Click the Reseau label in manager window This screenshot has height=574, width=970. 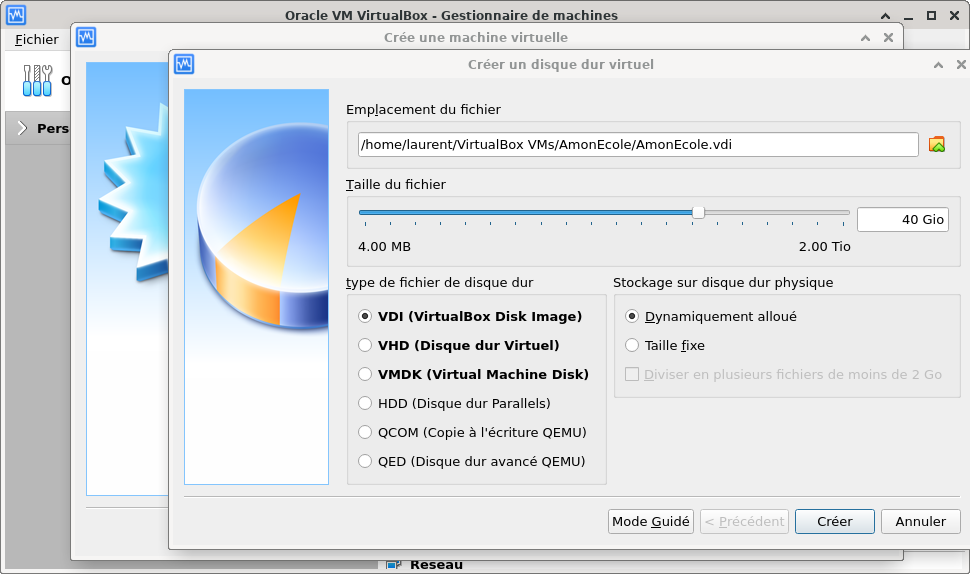[436, 565]
